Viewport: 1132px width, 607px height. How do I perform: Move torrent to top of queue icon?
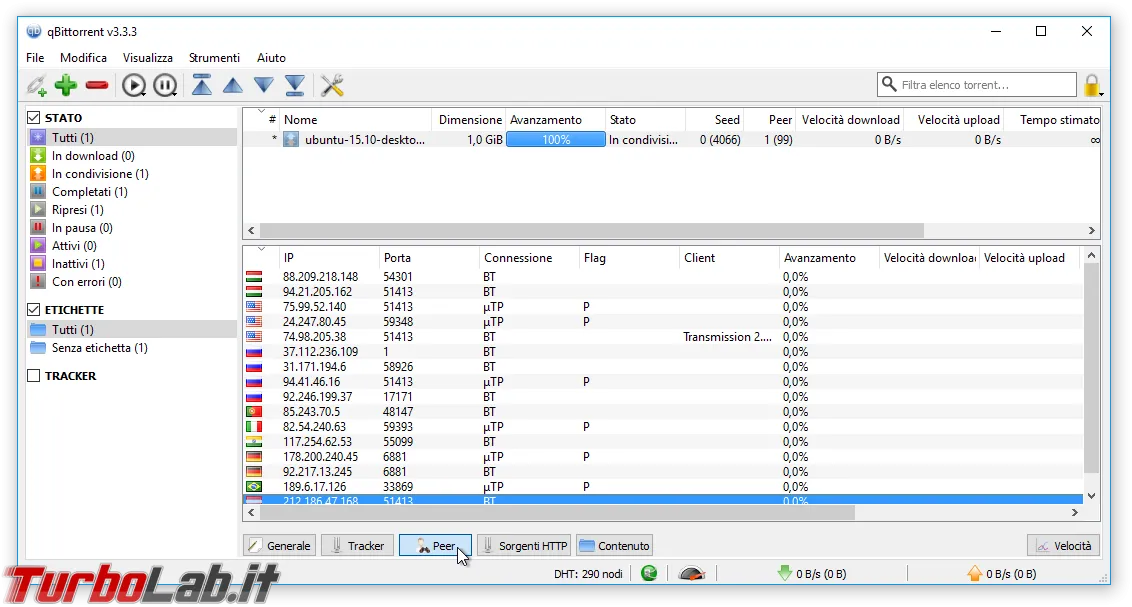click(x=202, y=85)
